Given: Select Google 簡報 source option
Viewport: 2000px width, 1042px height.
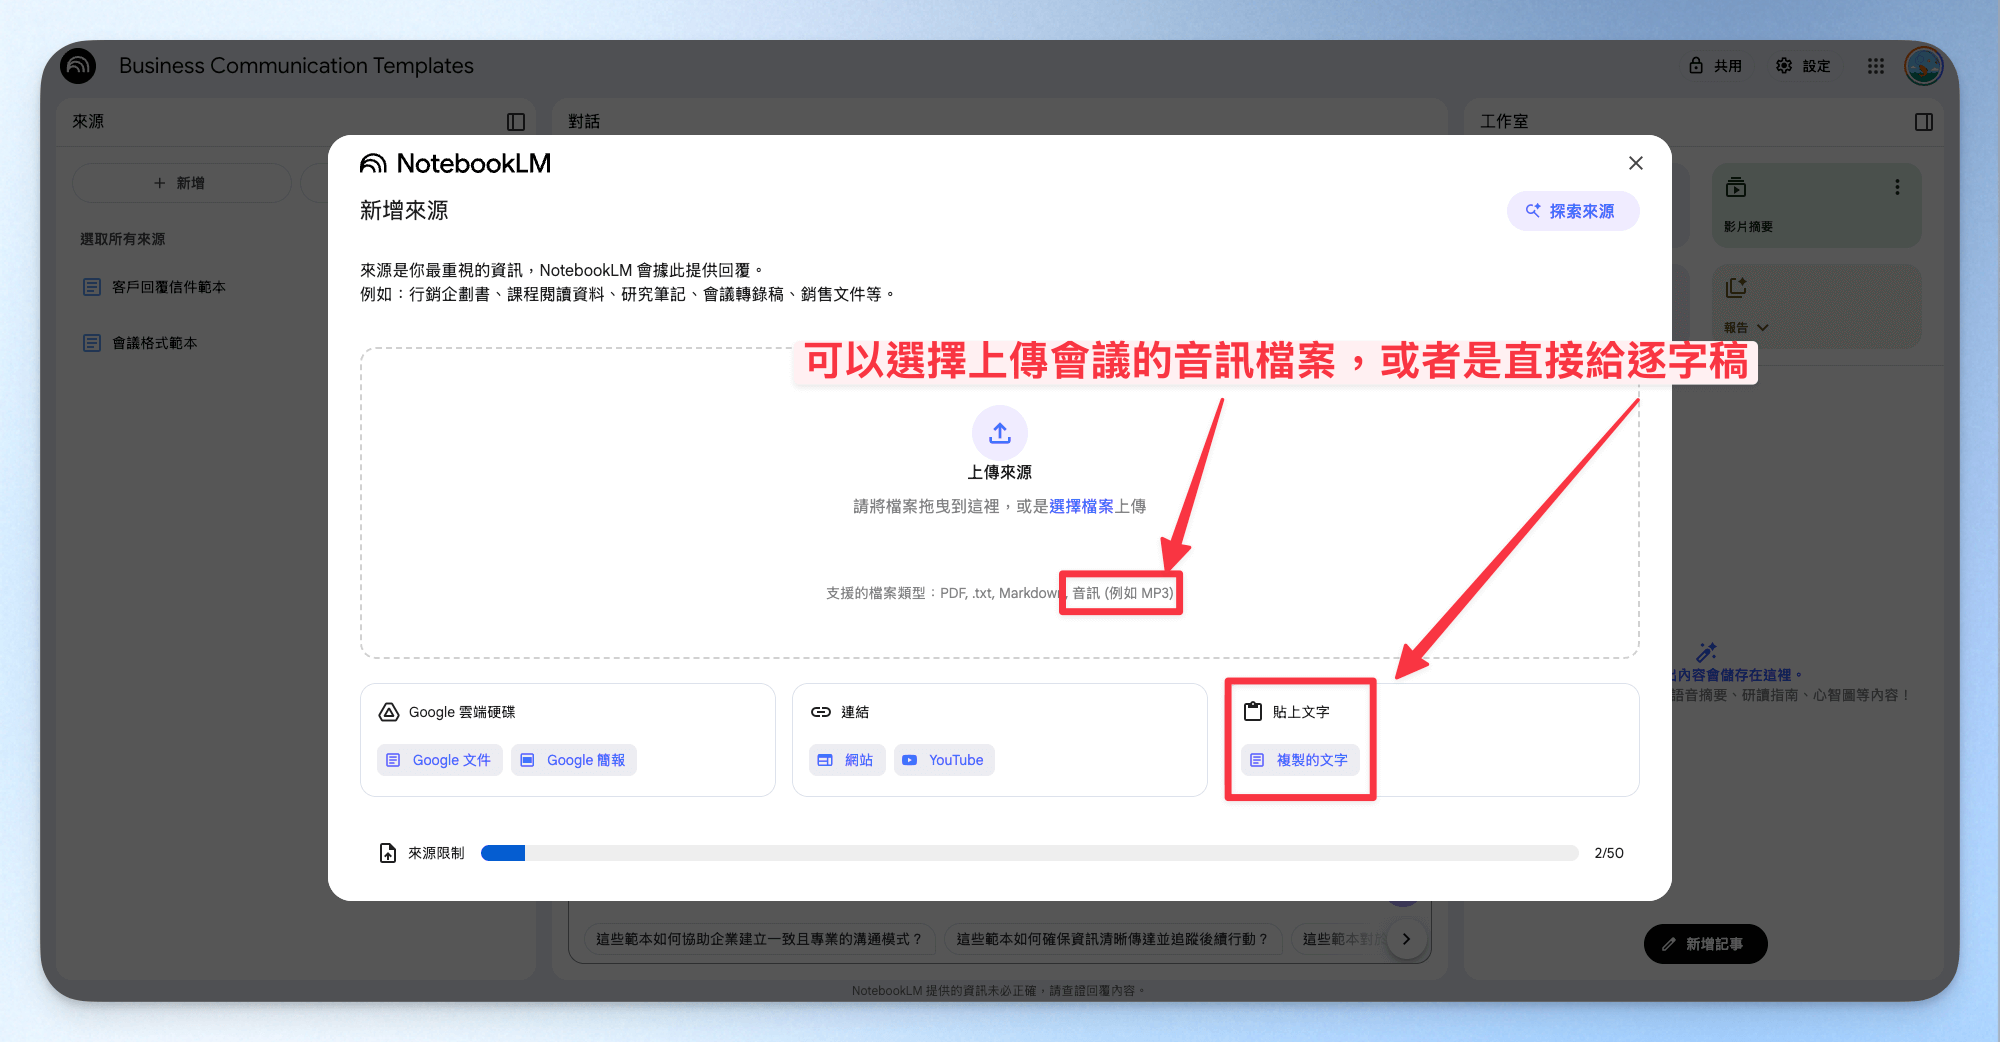Looking at the screenshot, I should 574,760.
